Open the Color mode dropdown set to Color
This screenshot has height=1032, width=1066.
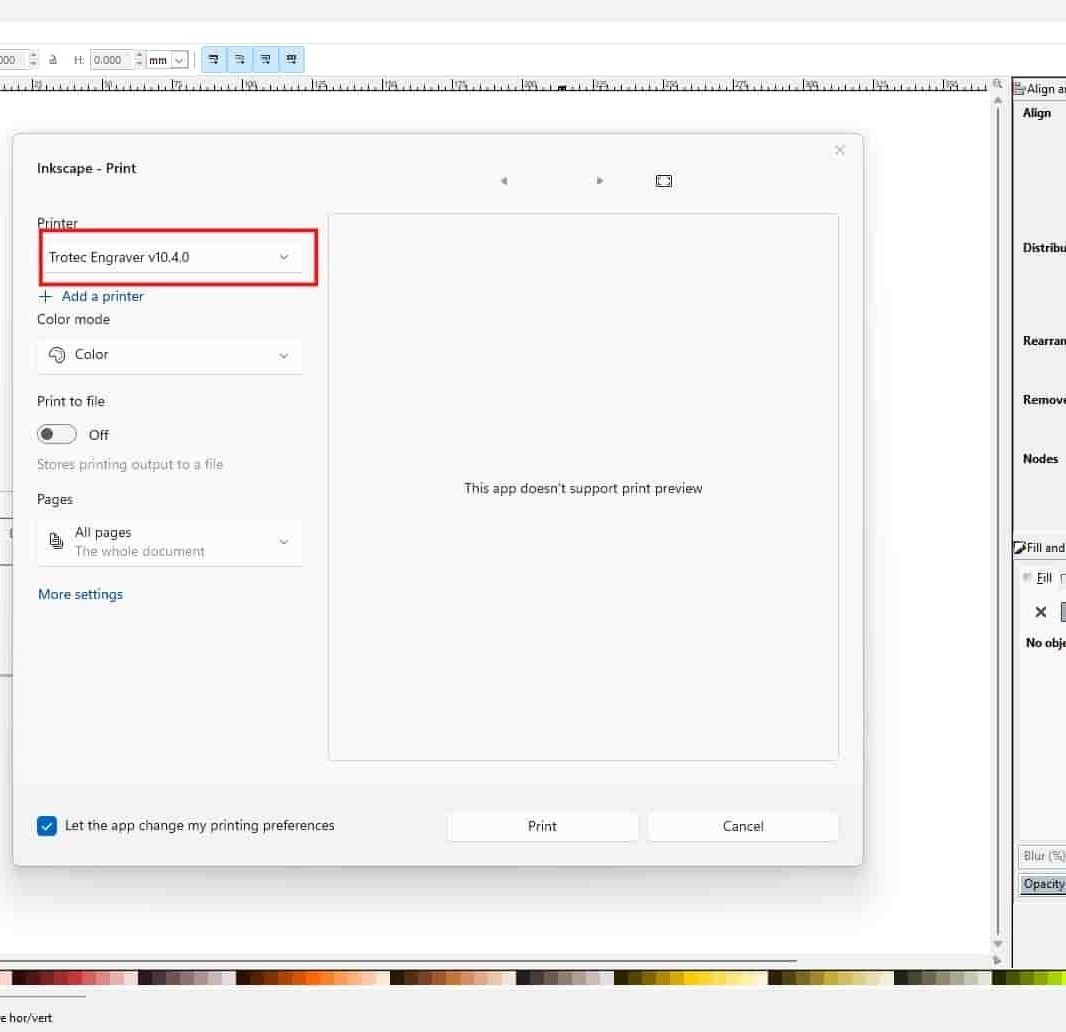(169, 355)
